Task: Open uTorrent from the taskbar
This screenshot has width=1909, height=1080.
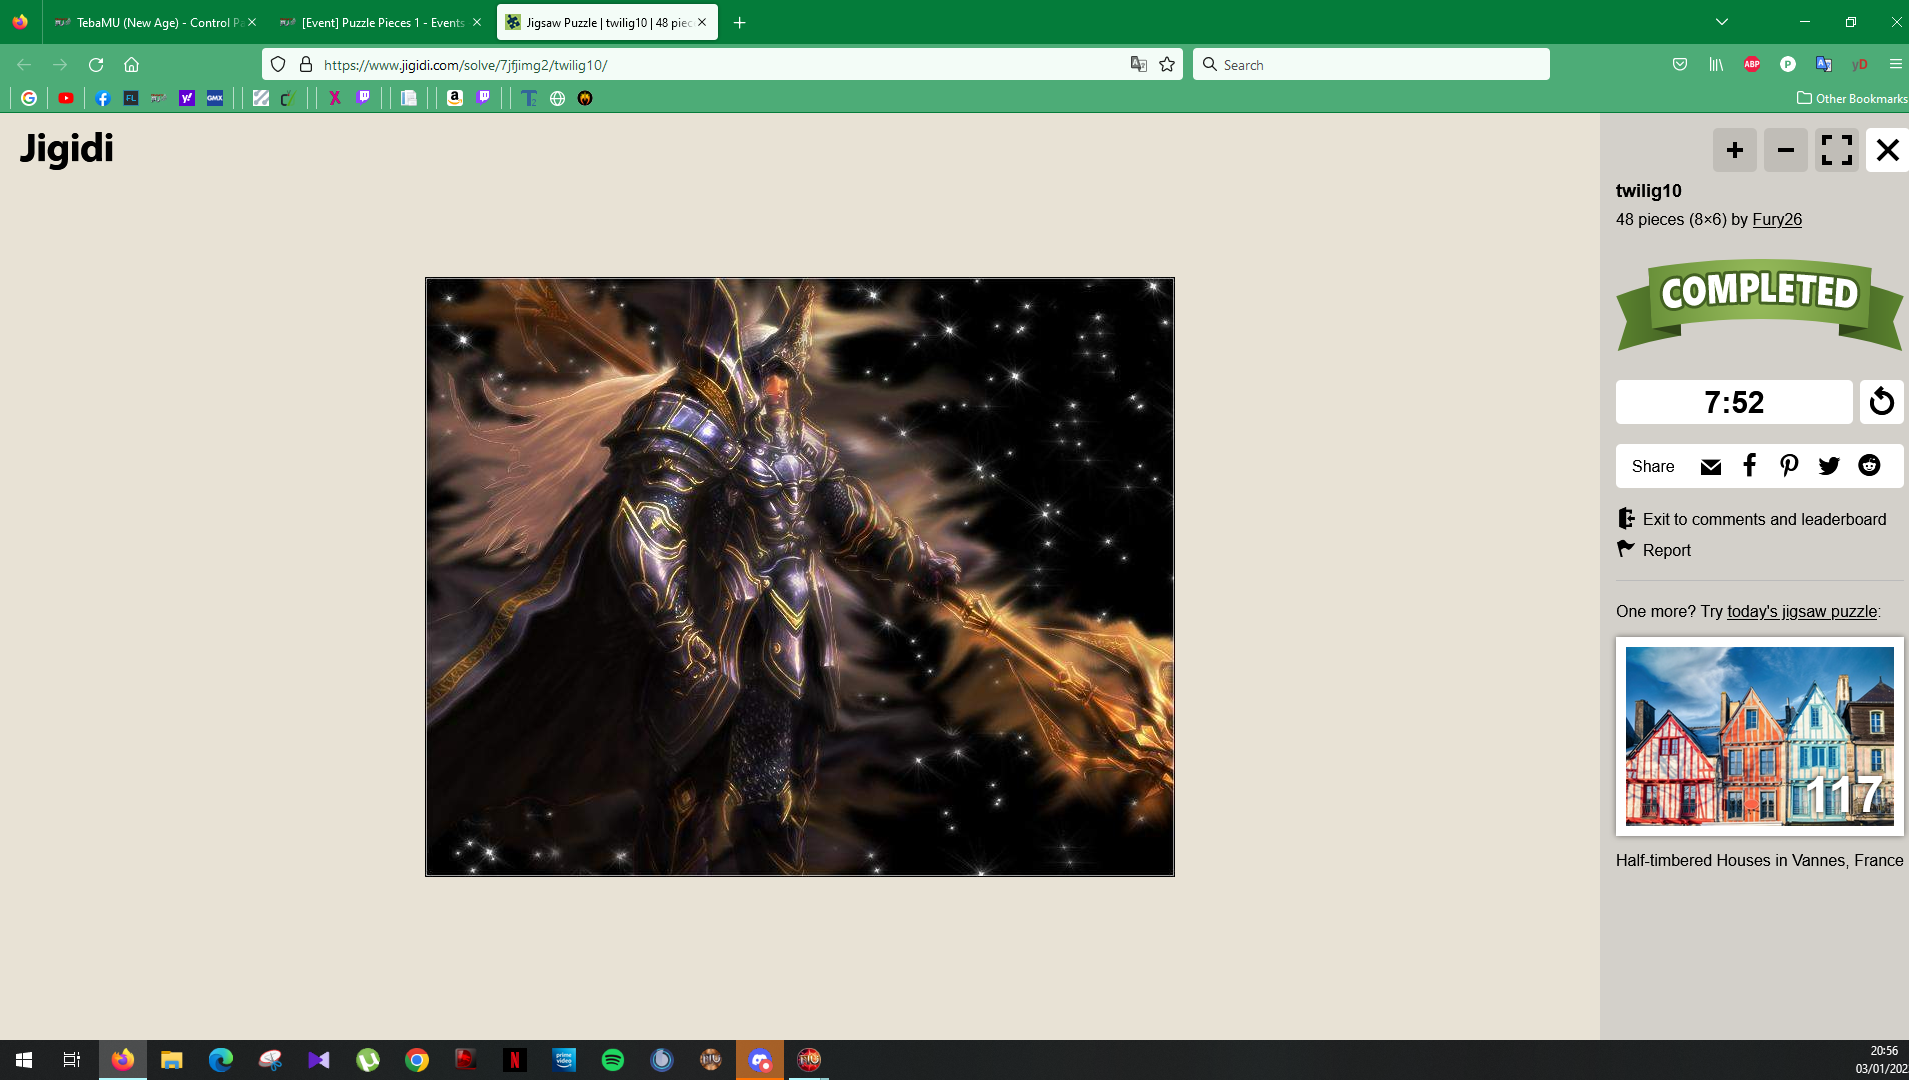Action: 368,1060
